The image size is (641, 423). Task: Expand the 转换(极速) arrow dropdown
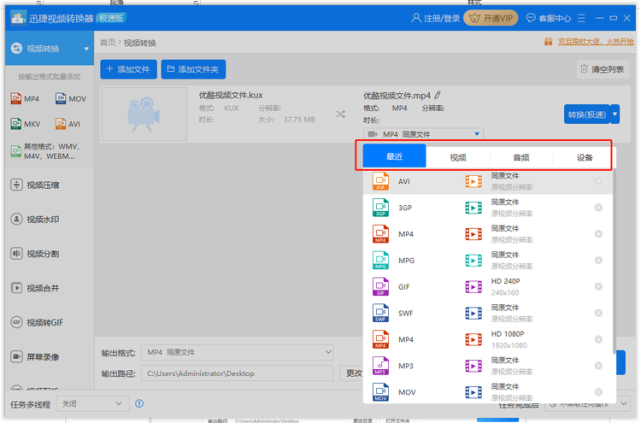615,114
